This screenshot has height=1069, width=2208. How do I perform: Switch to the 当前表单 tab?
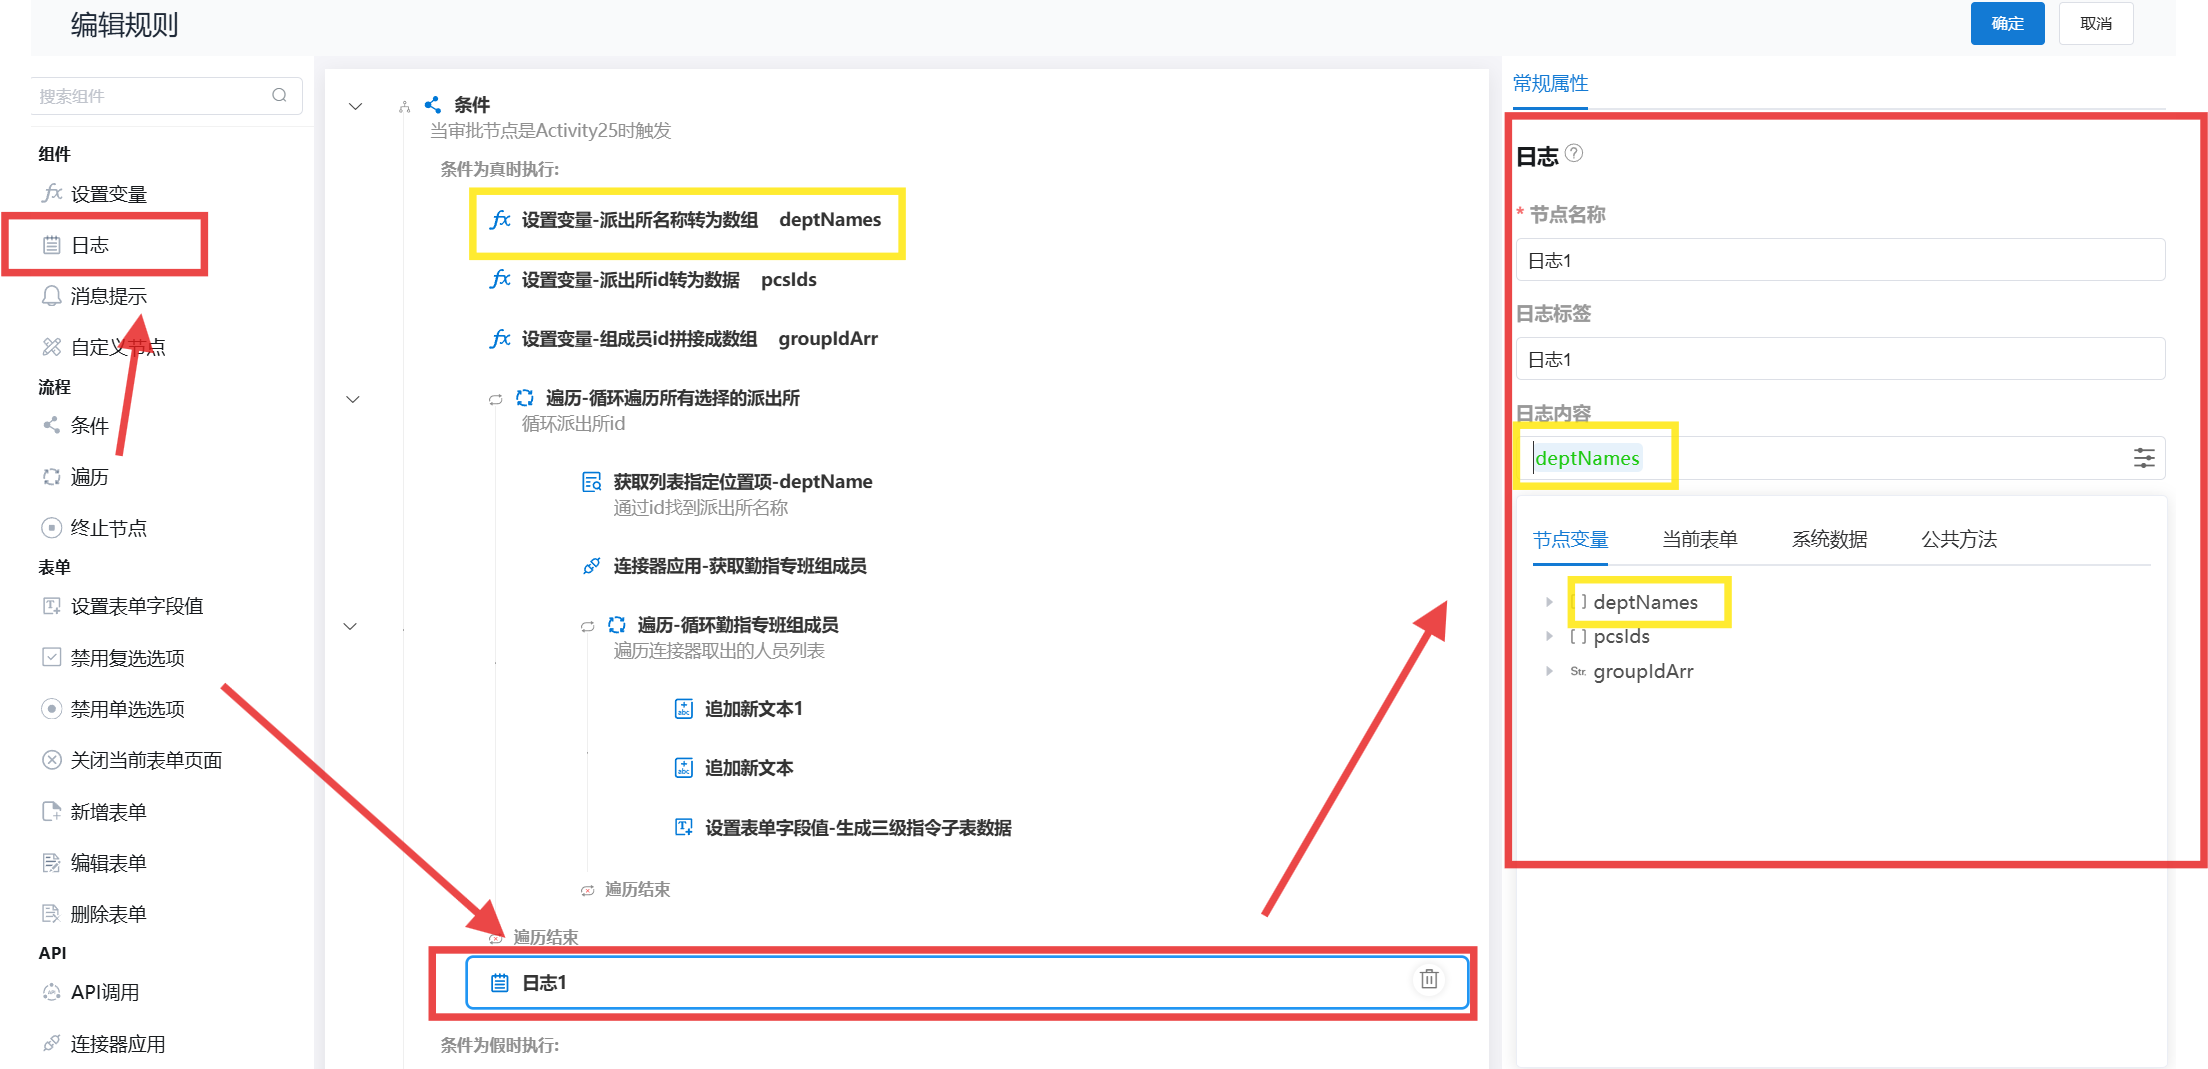pos(1699,539)
